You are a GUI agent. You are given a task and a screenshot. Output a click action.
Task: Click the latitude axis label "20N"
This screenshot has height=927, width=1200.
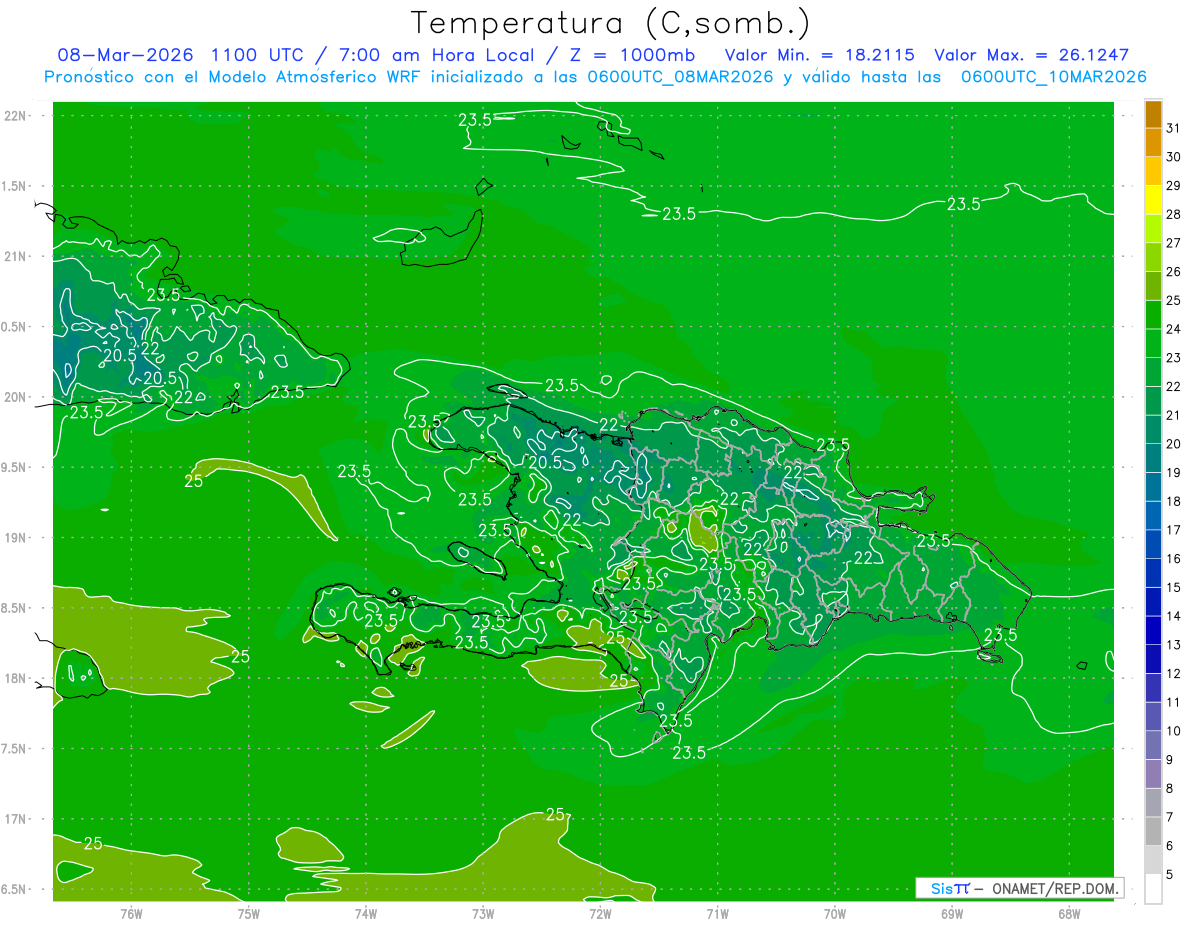[x=16, y=398]
